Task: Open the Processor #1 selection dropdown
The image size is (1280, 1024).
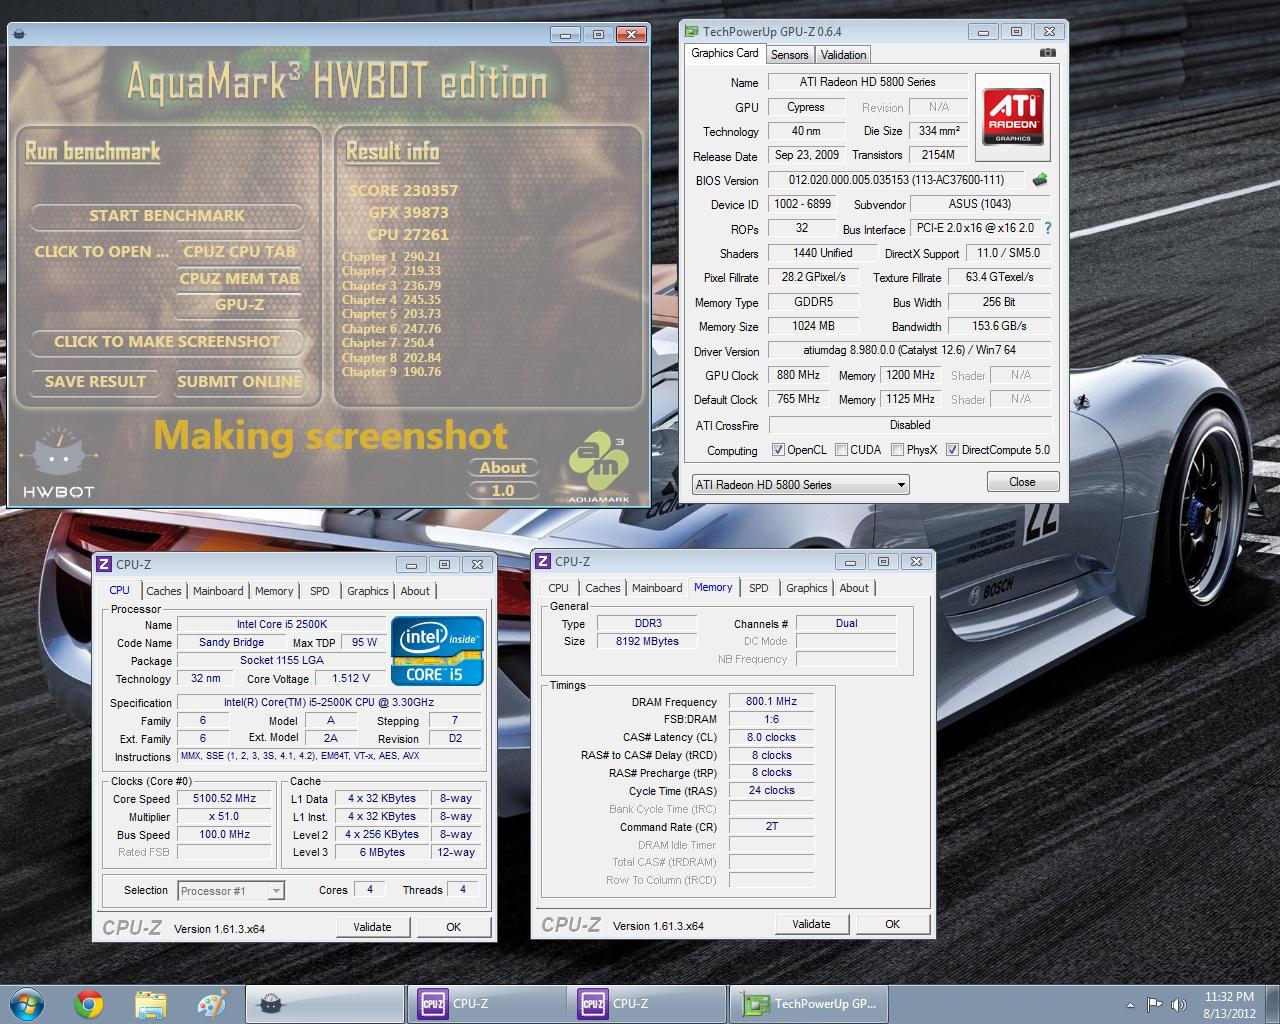Action: 231,891
